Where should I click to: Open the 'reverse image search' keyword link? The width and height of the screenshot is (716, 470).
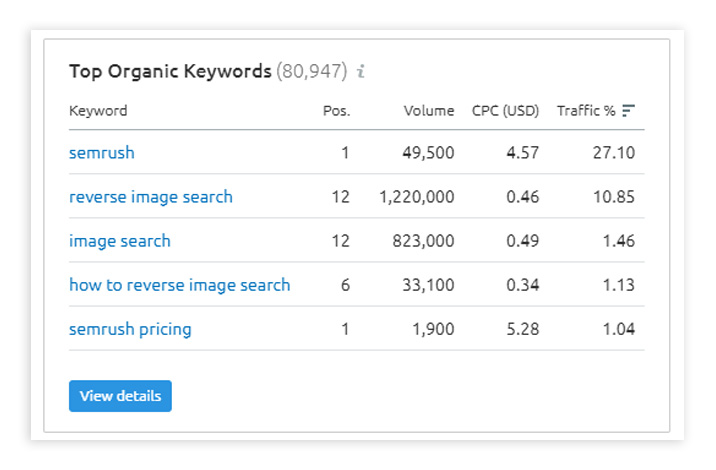coord(150,197)
